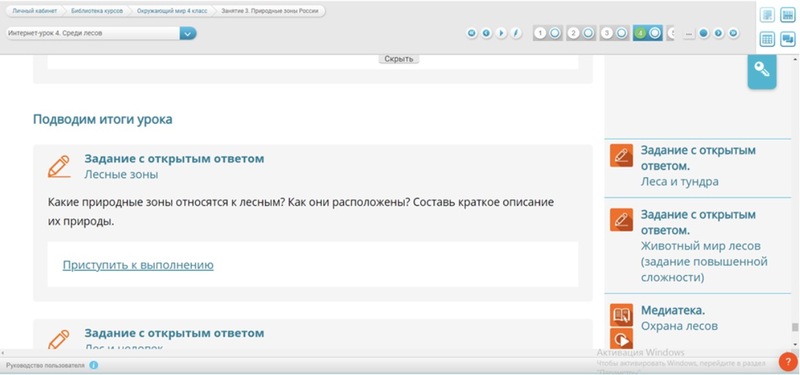
Task: Open 'Занятие 3. Природные зоны России' breadcrumb
Action: pos(269,11)
